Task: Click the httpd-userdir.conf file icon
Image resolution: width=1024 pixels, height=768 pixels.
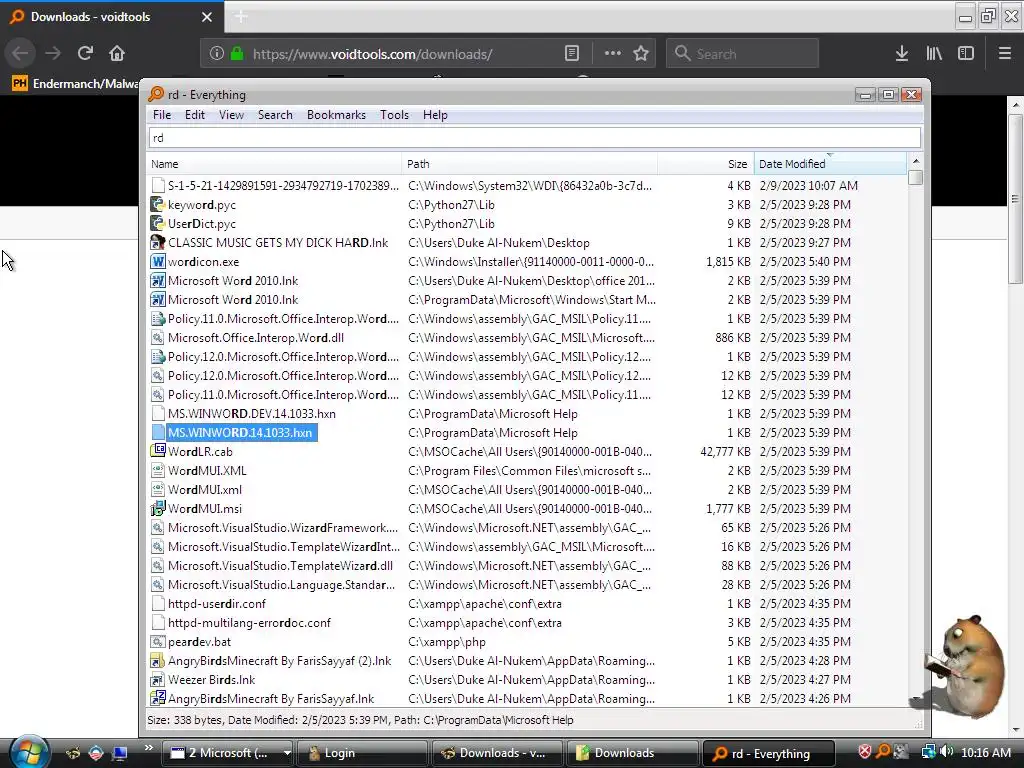Action: tap(157, 603)
